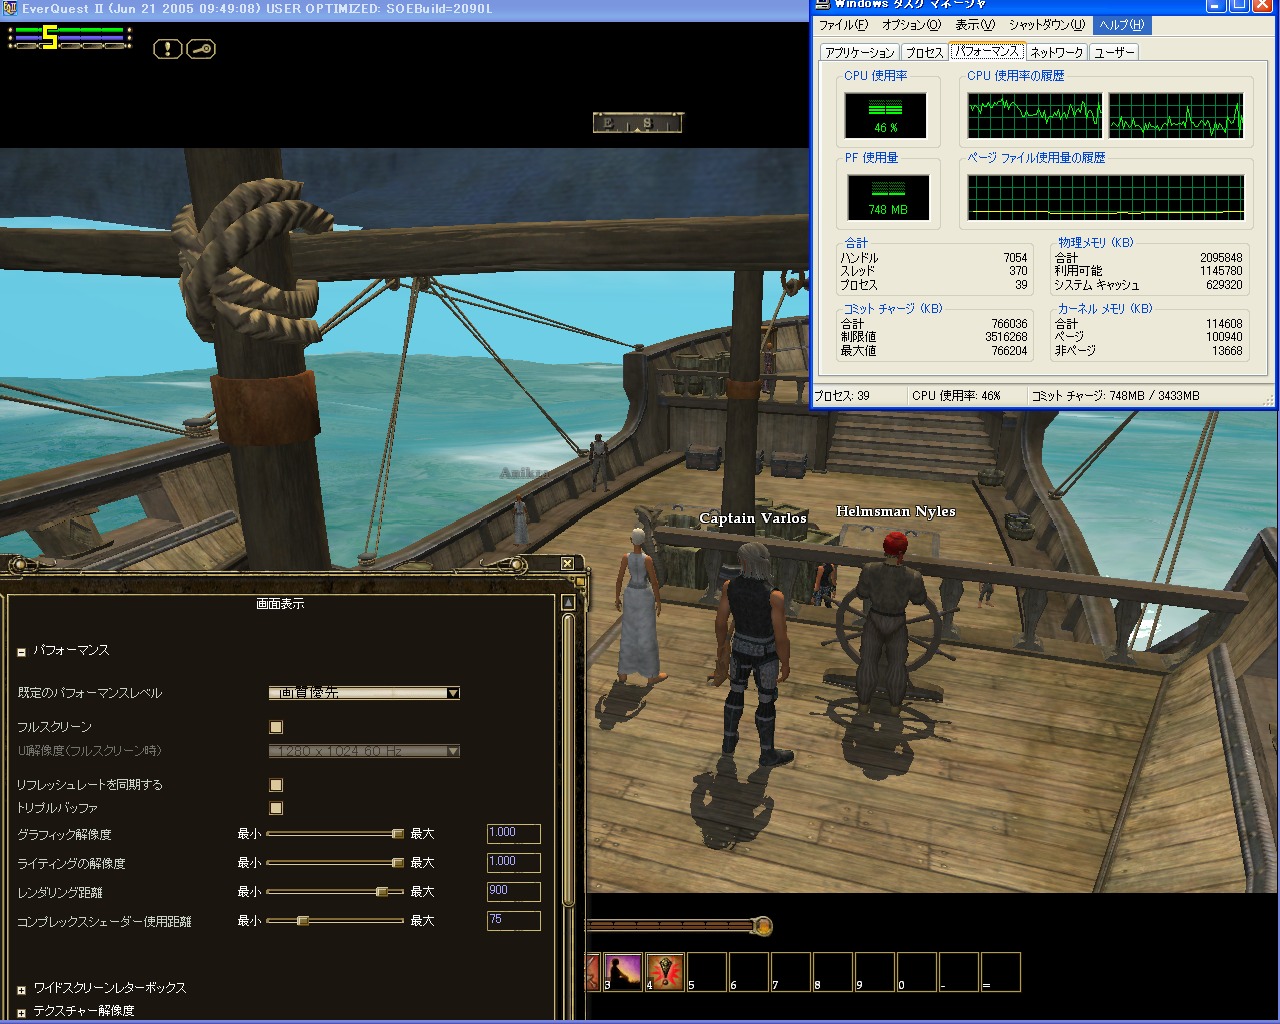Expand the テクスチャー解像度 section

click(x=21, y=1013)
